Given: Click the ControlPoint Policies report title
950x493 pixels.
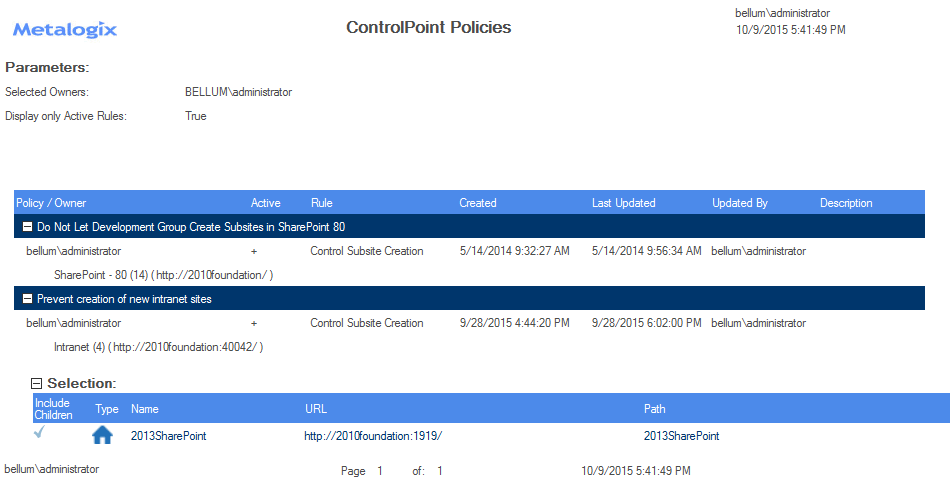Looking at the screenshot, I should point(428,27).
